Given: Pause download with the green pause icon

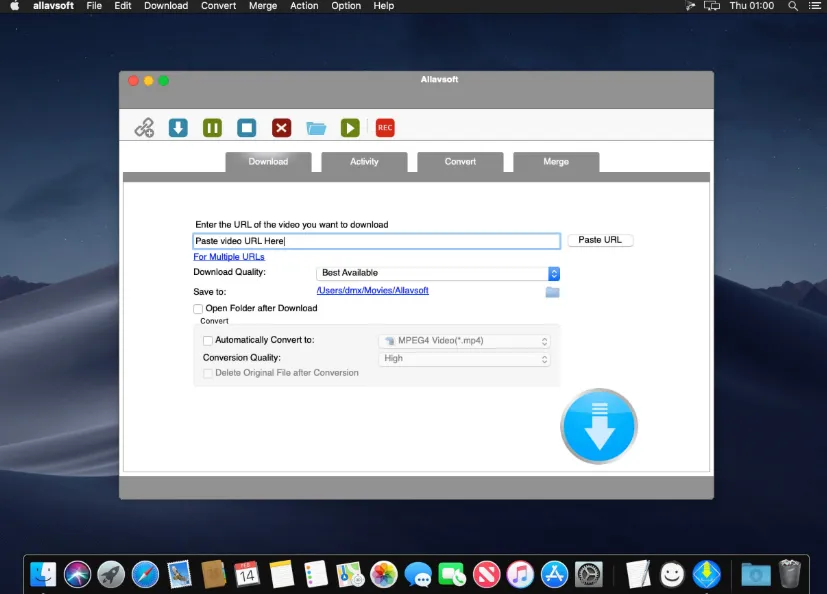Looking at the screenshot, I should coord(213,128).
